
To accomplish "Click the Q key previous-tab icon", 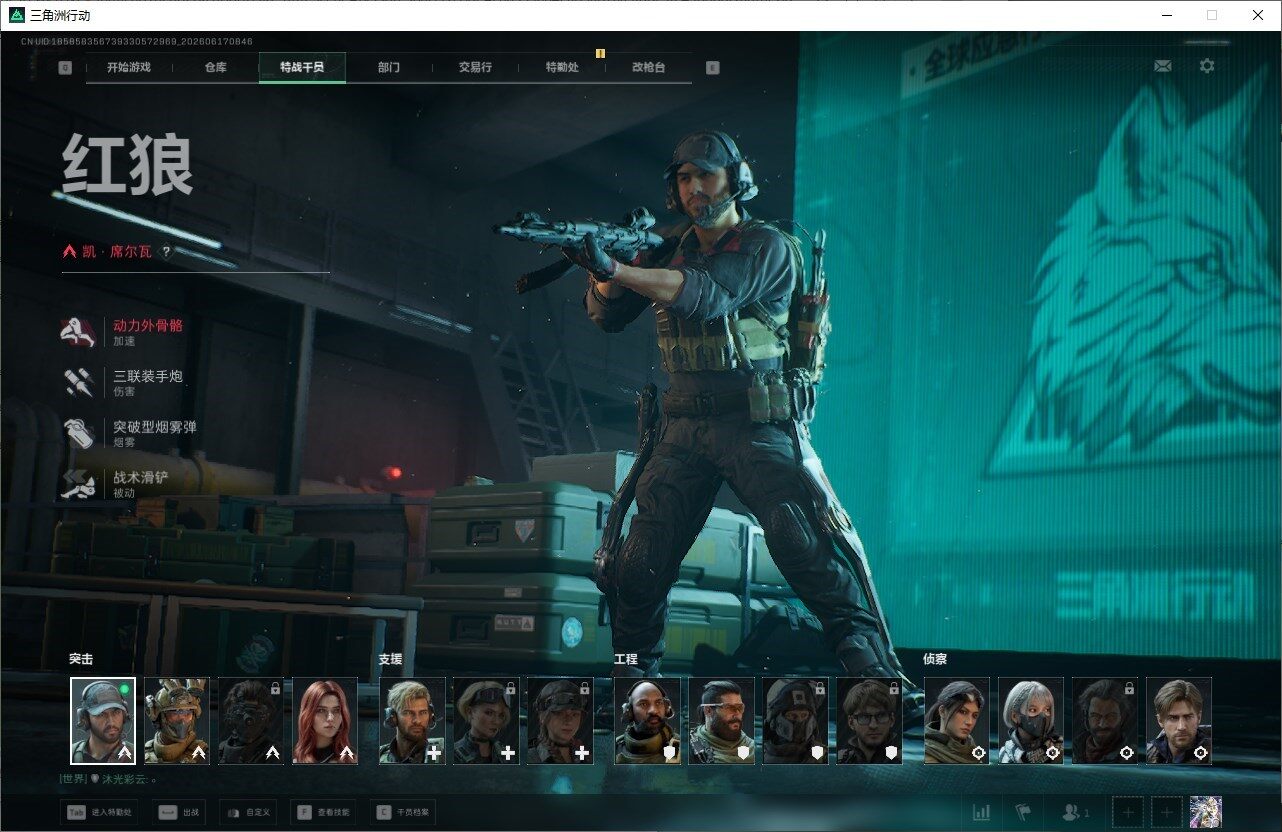I will point(65,68).
